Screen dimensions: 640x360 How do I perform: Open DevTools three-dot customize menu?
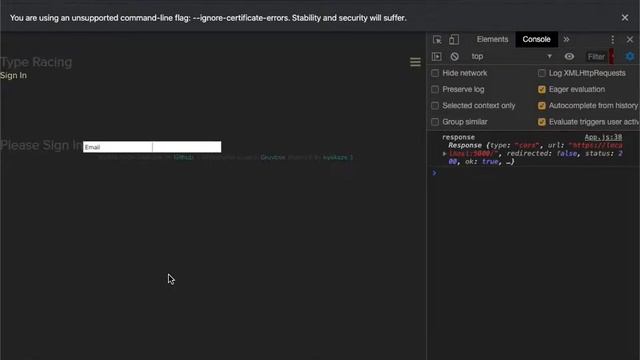(612, 40)
